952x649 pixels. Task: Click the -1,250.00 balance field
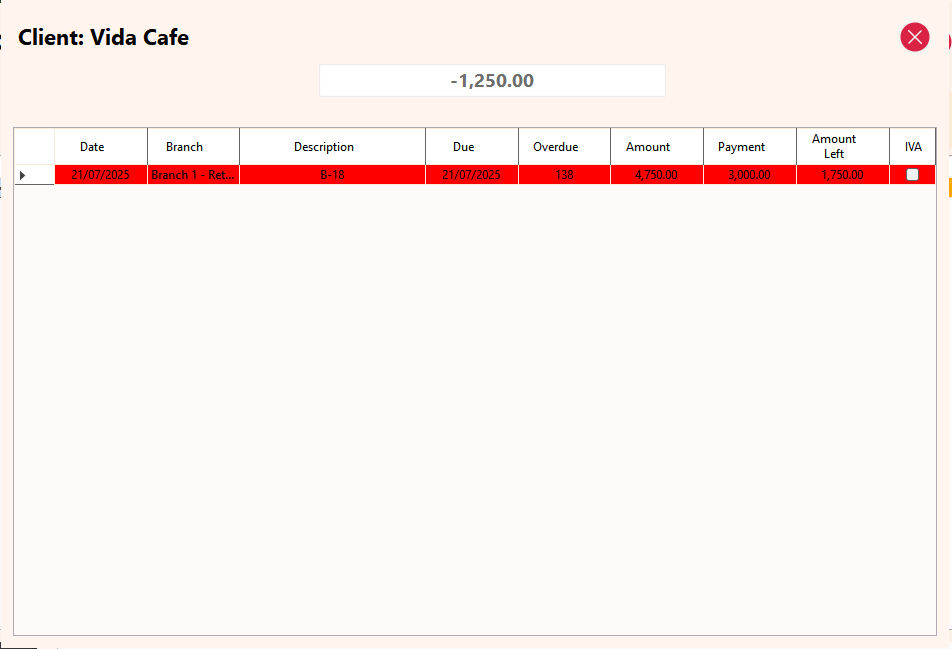(492, 81)
